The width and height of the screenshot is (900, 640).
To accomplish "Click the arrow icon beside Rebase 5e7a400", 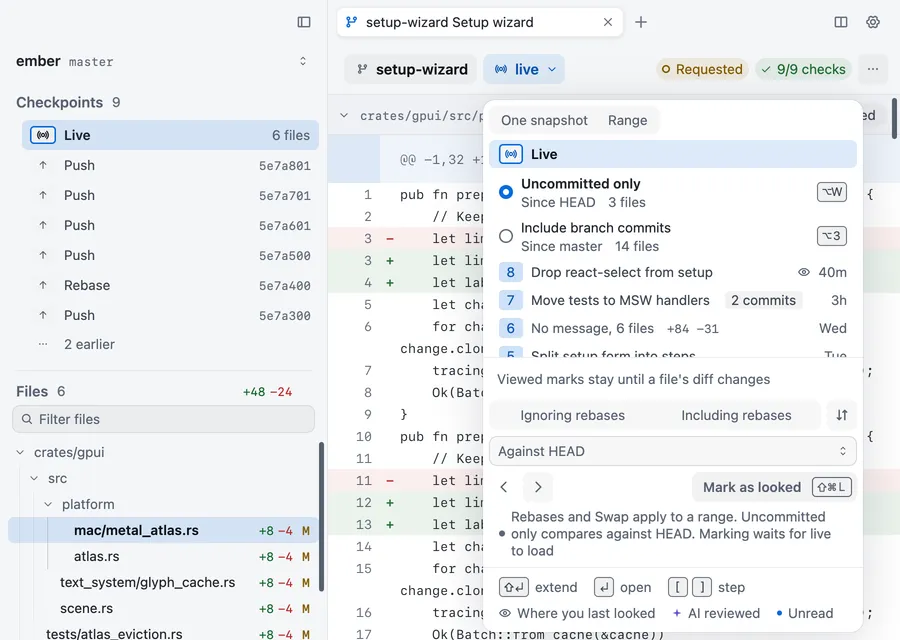I will point(43,285).
